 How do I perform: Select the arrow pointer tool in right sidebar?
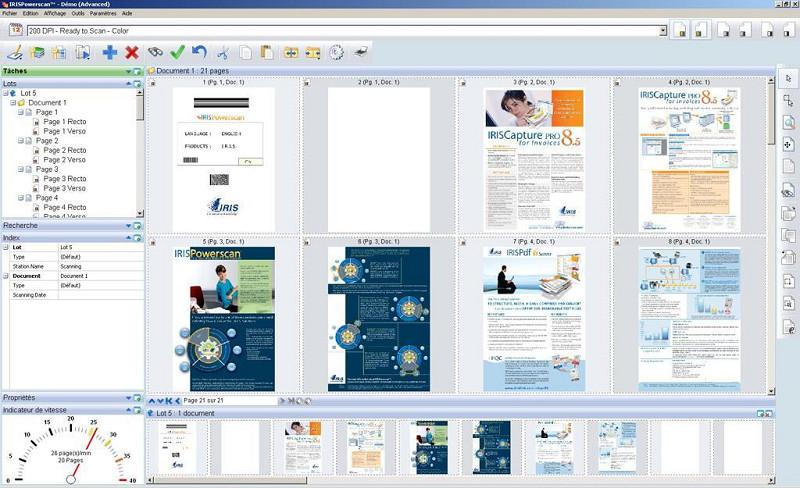[788, 78]
